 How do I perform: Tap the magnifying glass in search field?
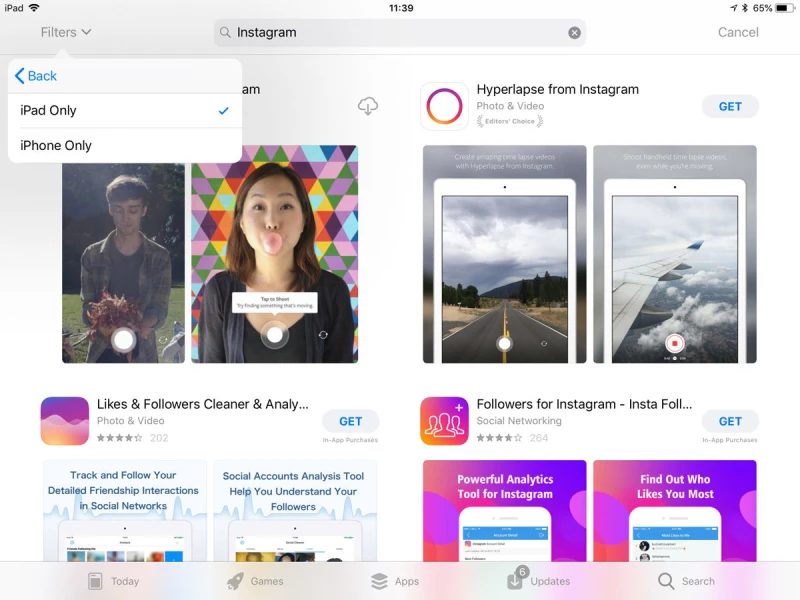point(225,33)
